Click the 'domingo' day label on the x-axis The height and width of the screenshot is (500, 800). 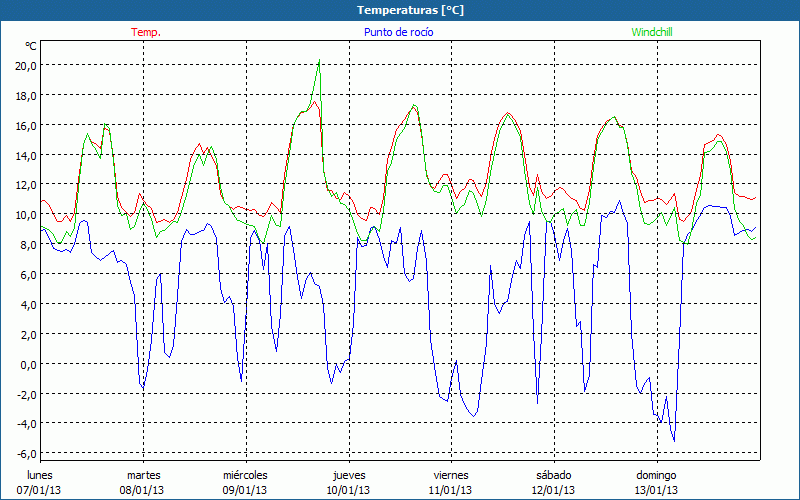(657, 475)
